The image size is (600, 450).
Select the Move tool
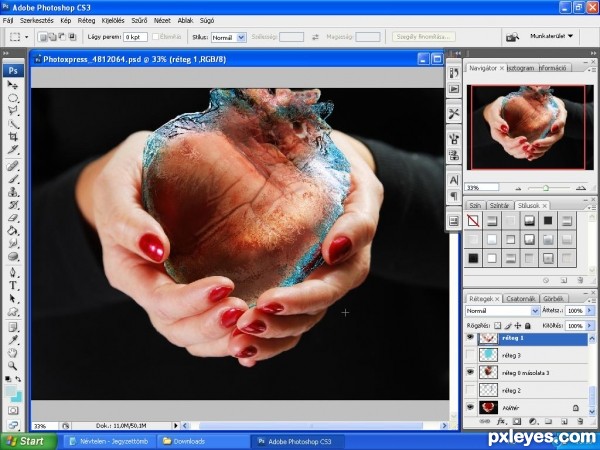pyautogui.click(x=13, y=85)
